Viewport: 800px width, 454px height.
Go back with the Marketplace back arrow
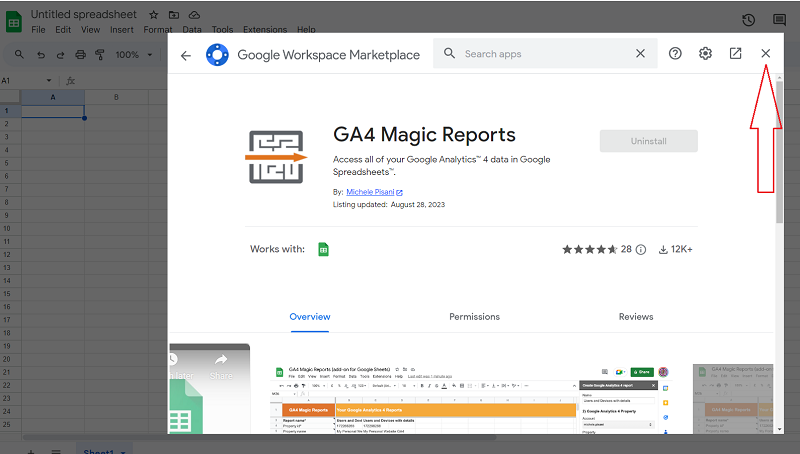tap(186, 55)
